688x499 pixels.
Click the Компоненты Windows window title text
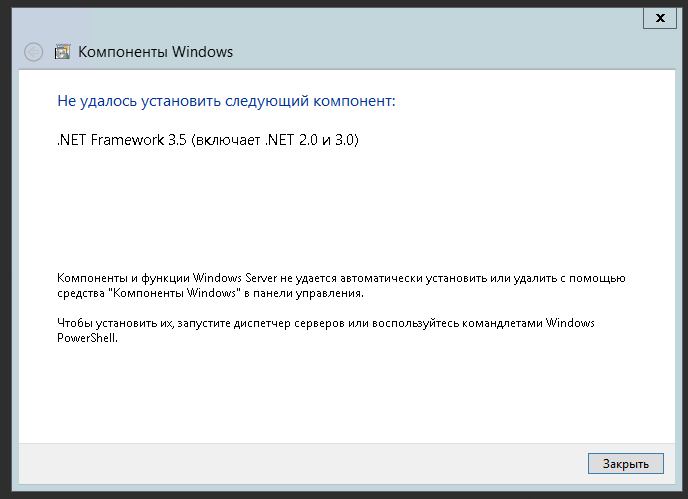click(x=155, y=52)
